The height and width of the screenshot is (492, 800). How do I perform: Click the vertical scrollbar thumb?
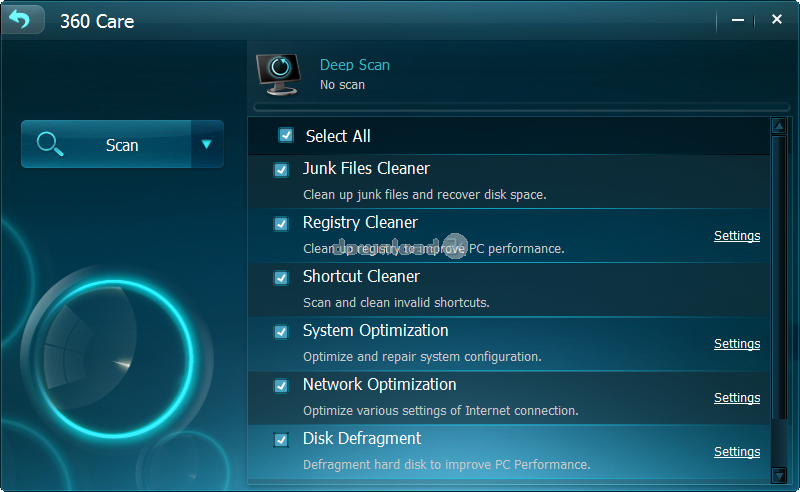[x=779, y=277]
